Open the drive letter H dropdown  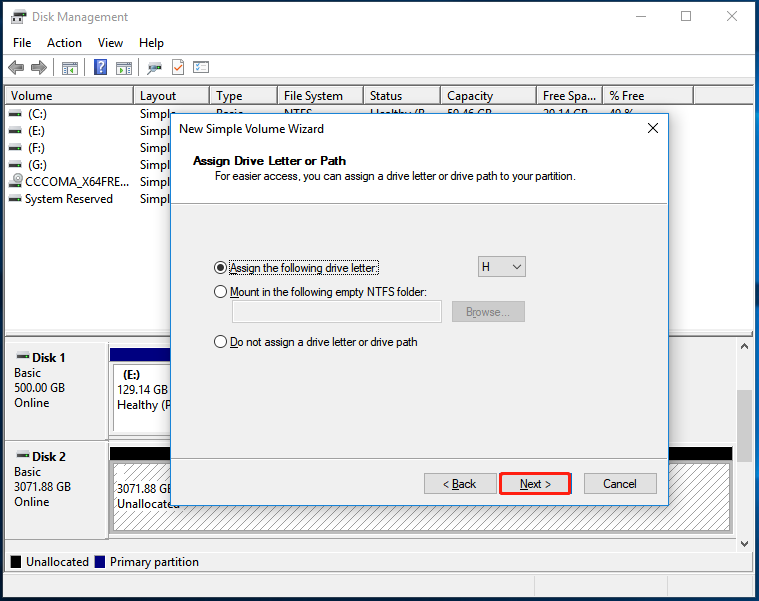click(x=501, y=267)
